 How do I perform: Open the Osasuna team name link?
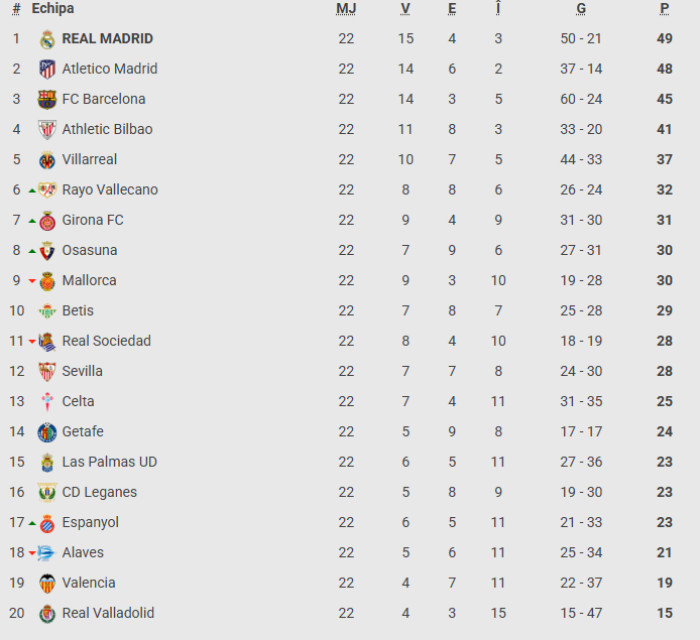point(90,250)
